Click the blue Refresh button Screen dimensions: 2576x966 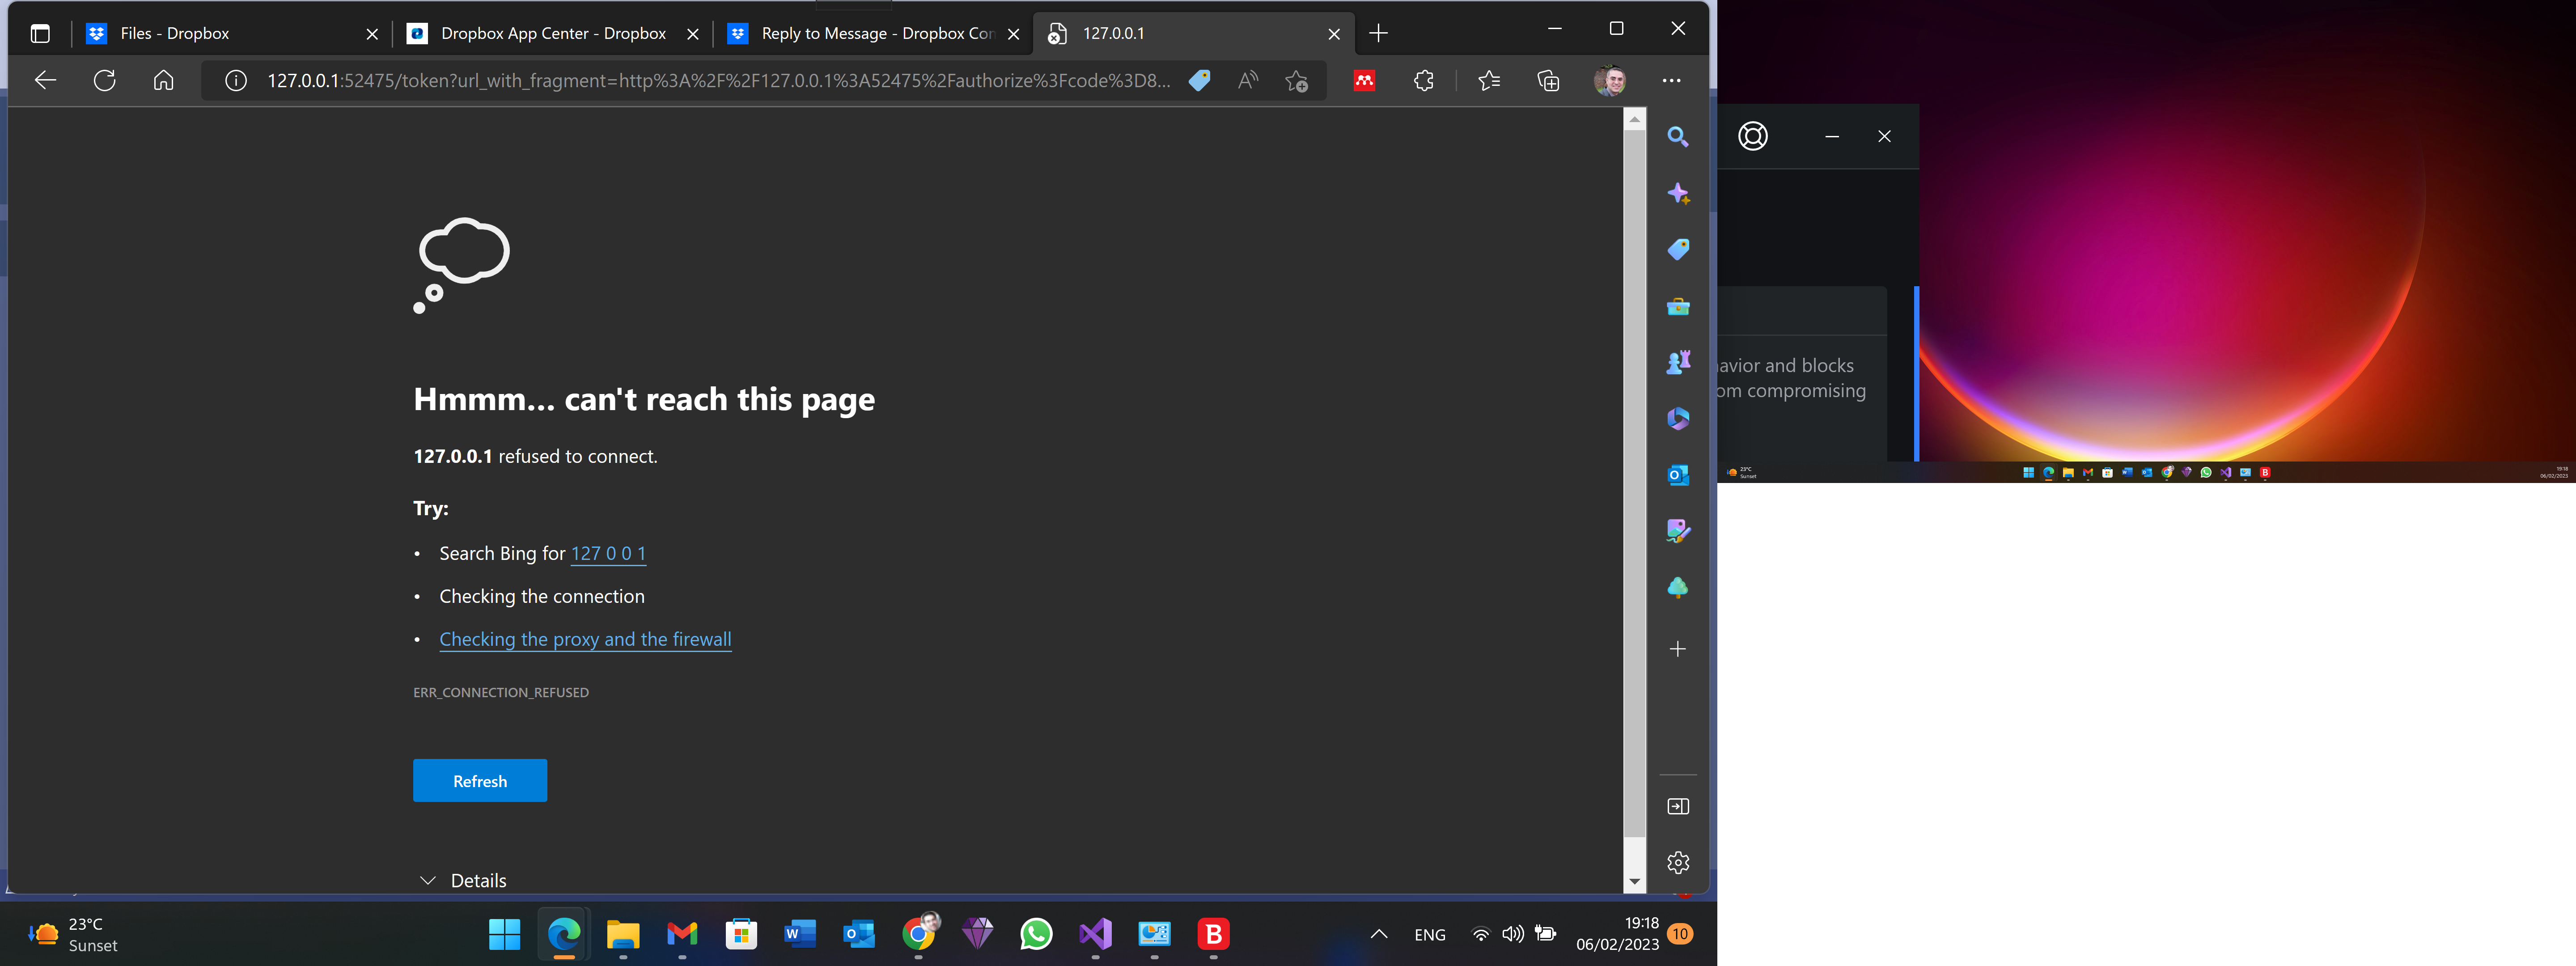480,780
